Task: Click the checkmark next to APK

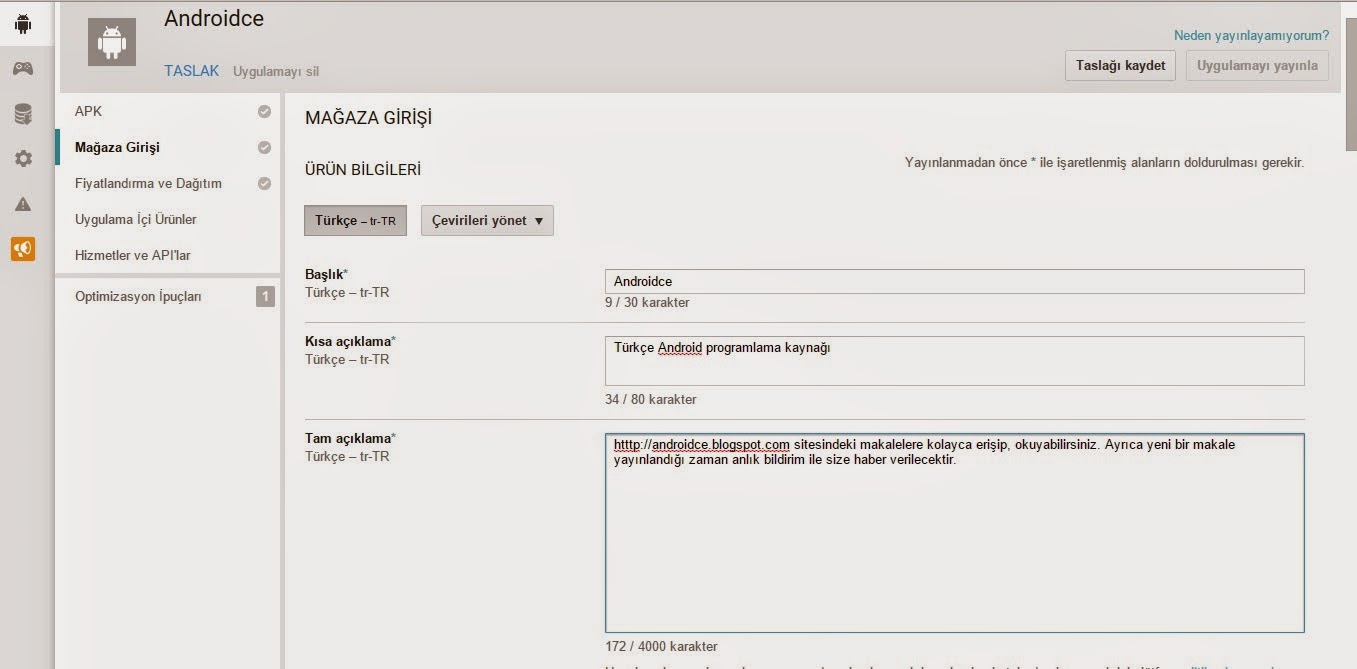Action: [264, 111]
